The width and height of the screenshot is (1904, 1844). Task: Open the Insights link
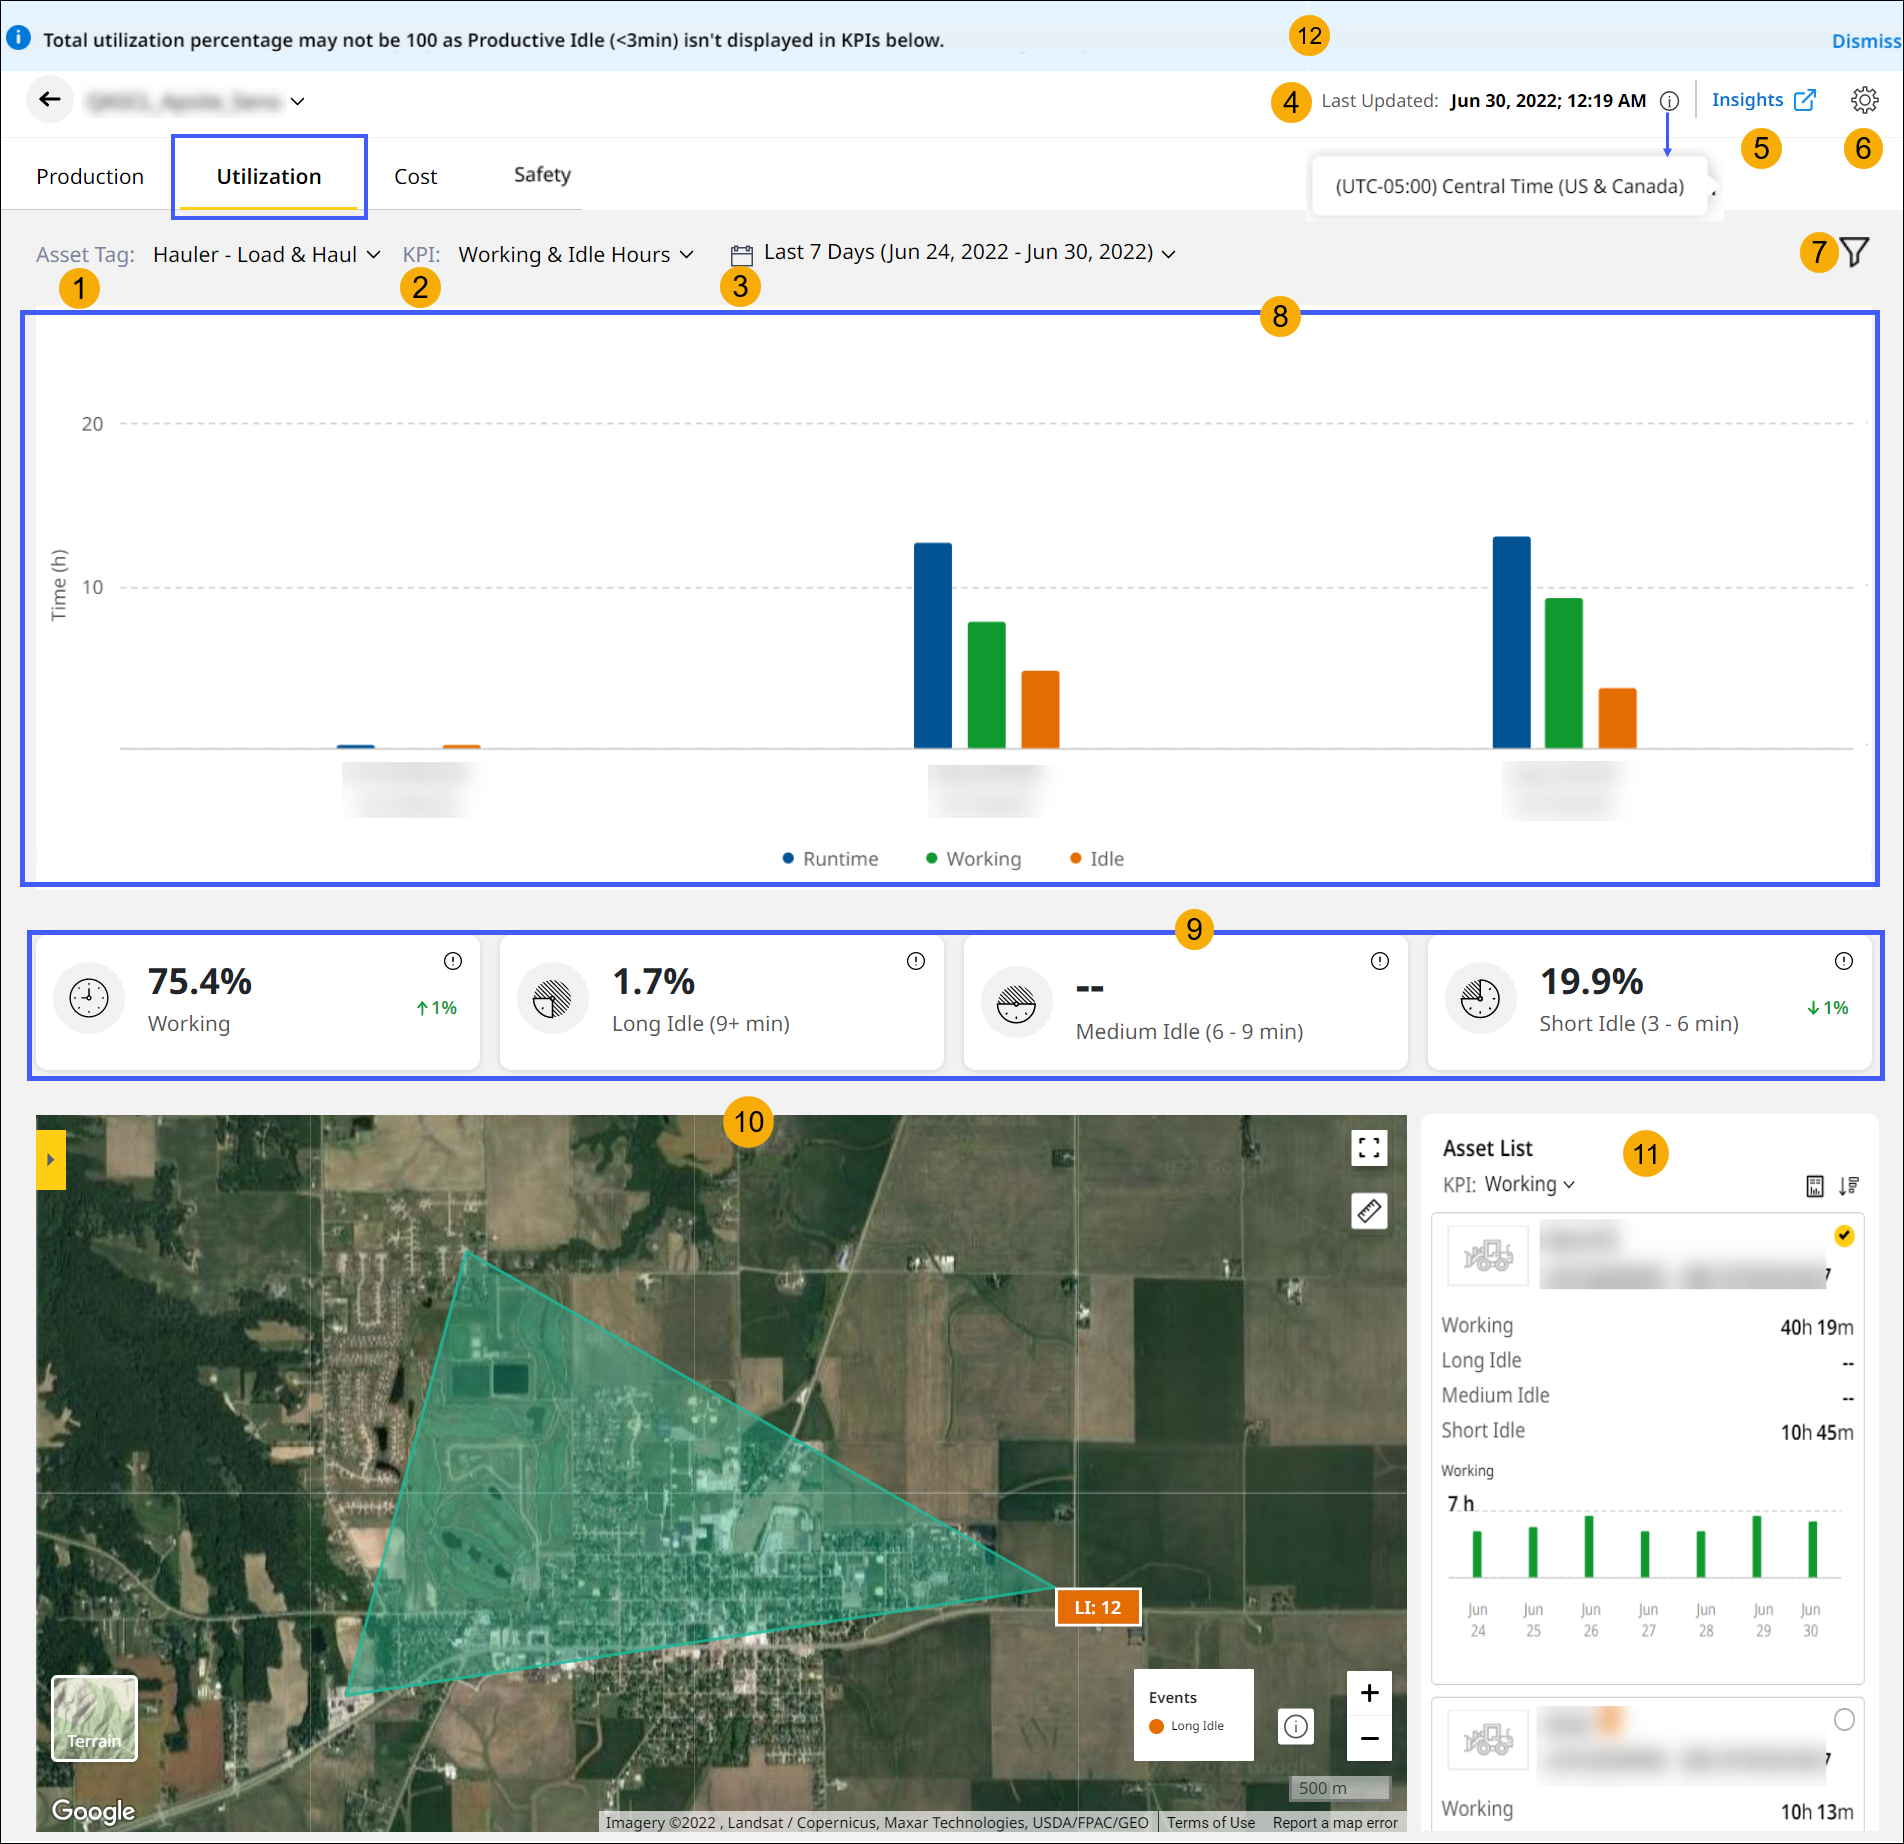coord(1762,100)
